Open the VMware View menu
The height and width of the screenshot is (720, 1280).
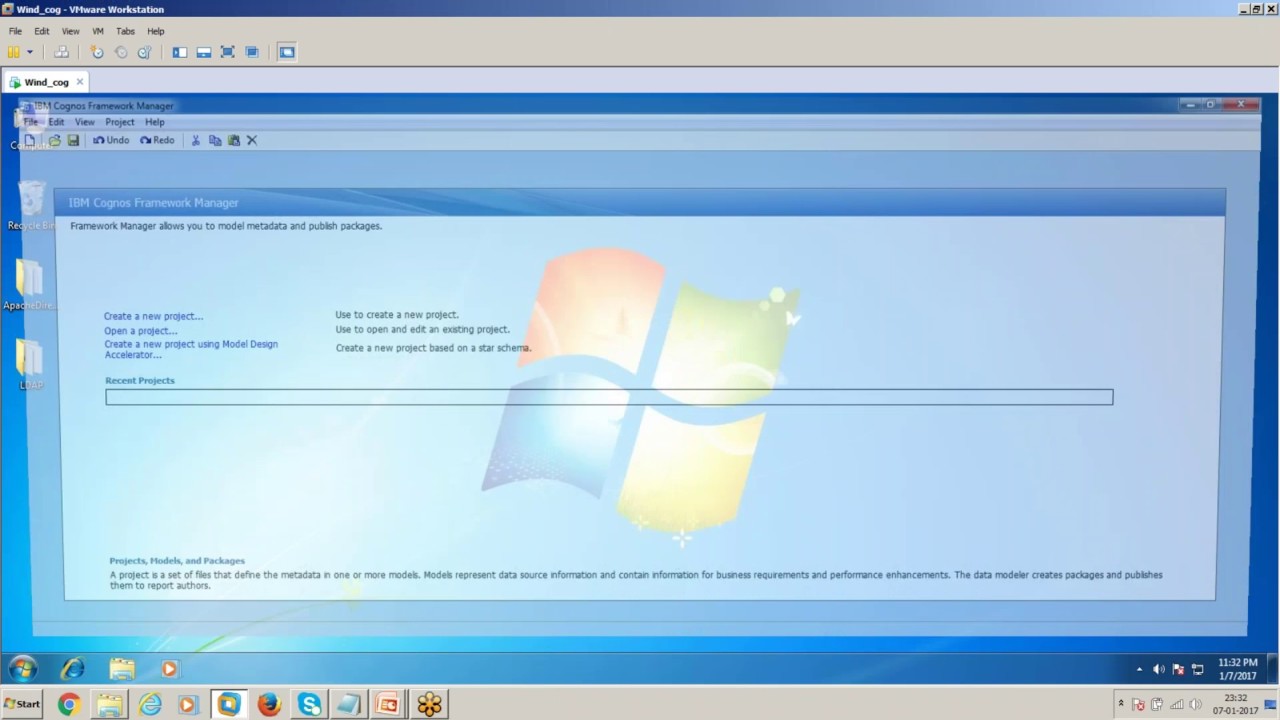(x=71, y=31)
